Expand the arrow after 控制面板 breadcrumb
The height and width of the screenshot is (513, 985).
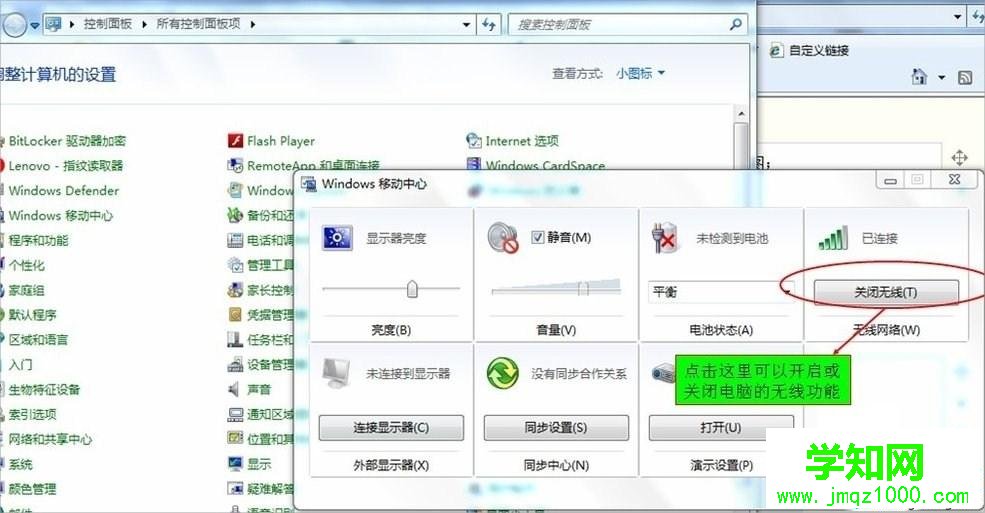coord(144,24)
